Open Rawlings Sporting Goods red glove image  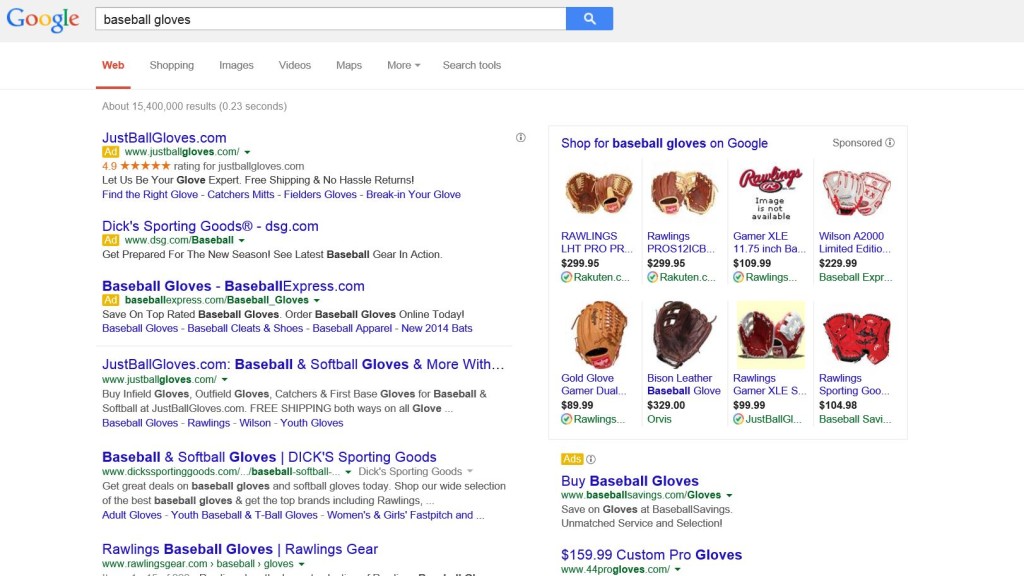856,338
